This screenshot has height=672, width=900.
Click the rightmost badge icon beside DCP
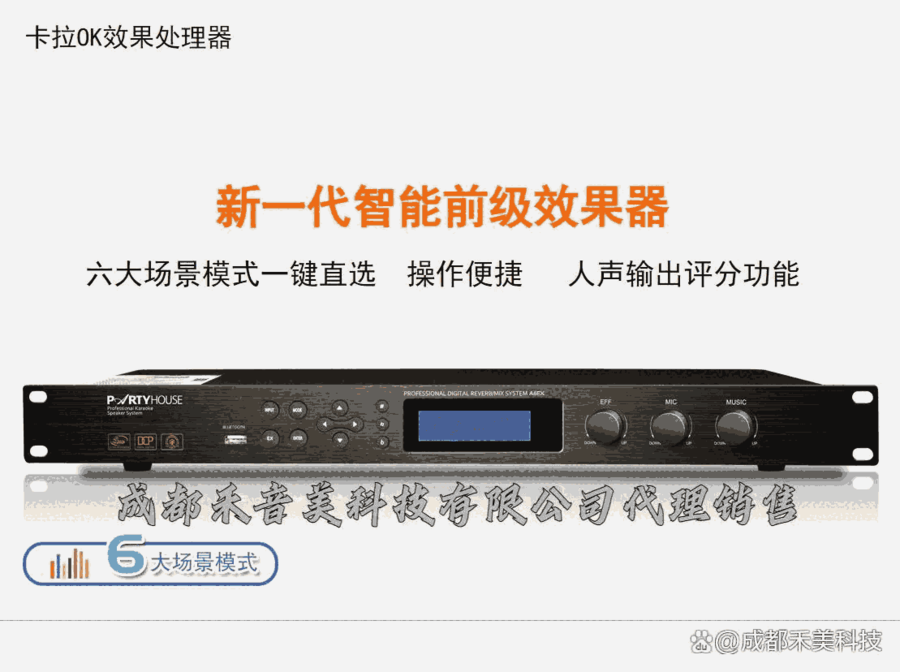(172, 441)
